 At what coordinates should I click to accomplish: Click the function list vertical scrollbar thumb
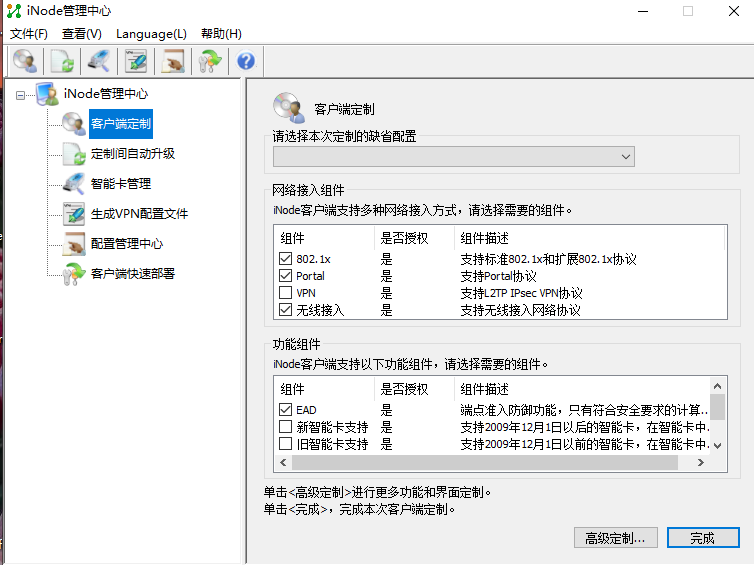coord(717,407)
